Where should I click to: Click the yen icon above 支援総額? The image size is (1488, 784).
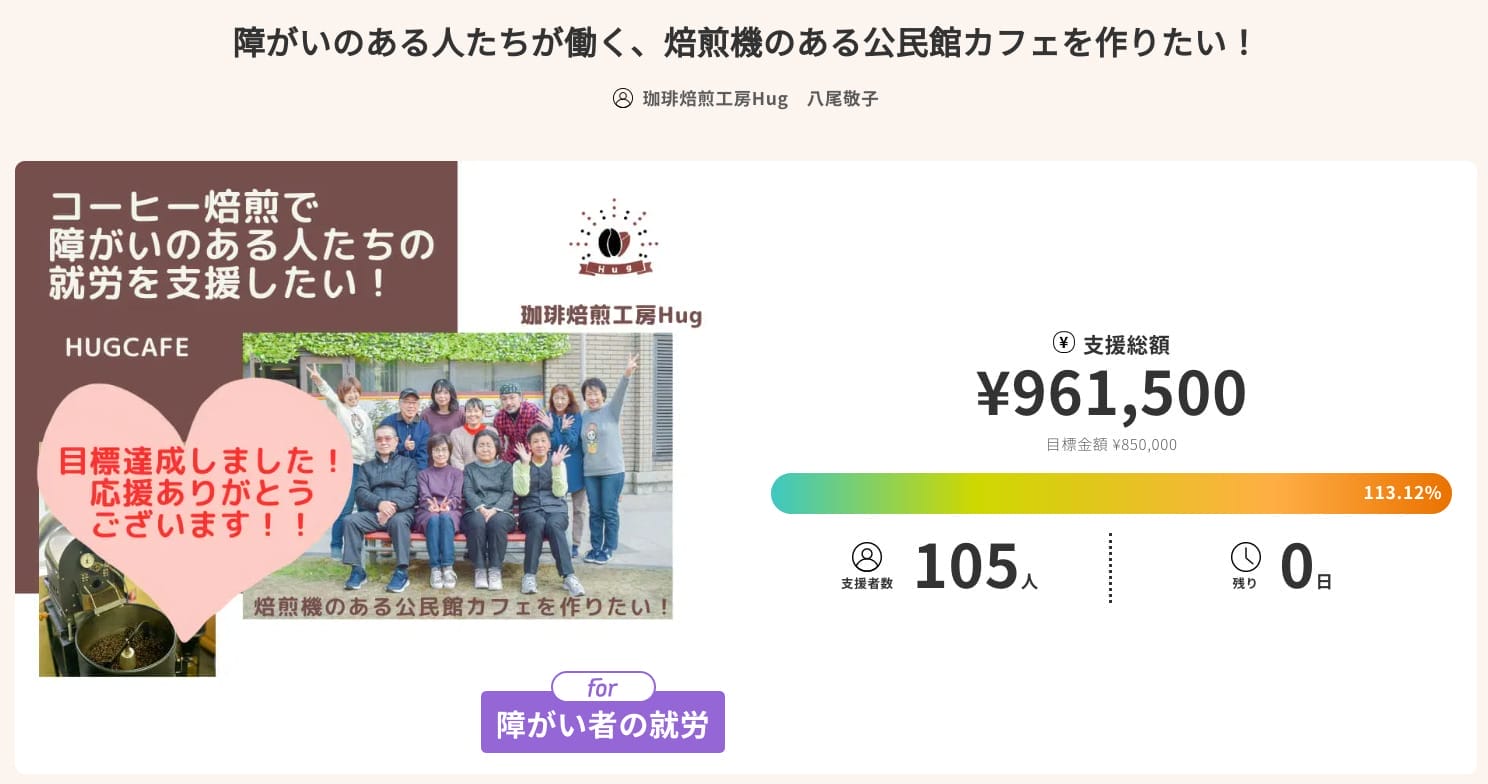[1062, 342]
